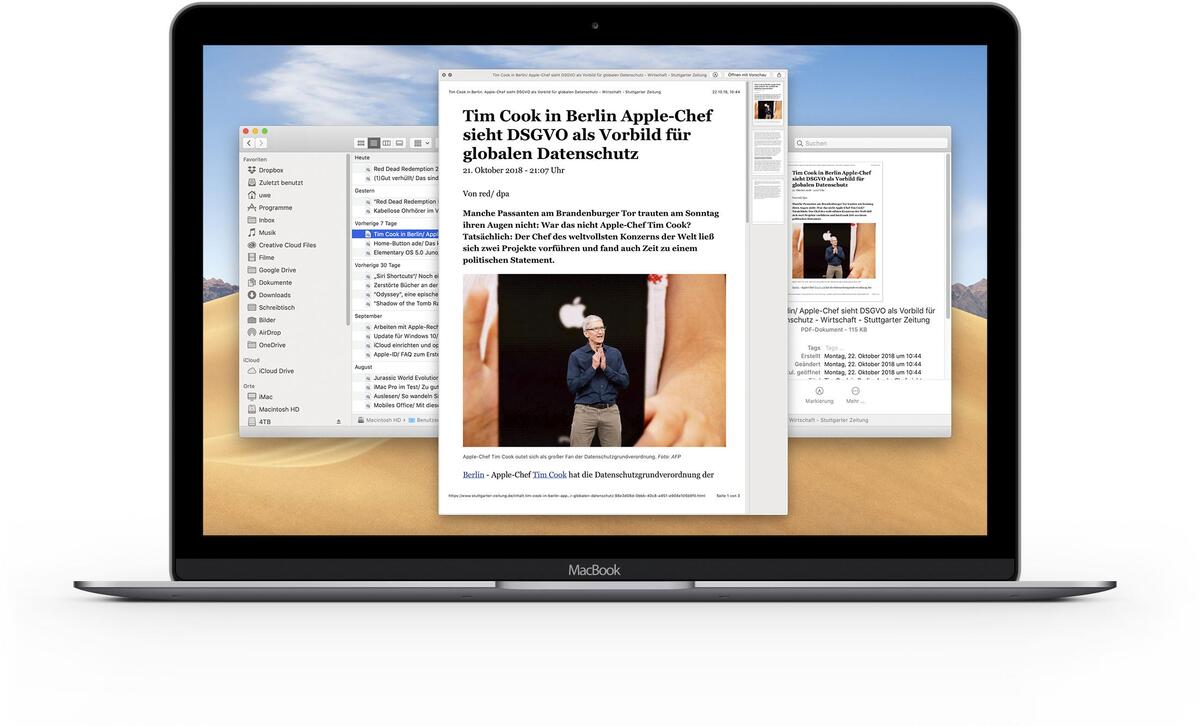The height and width of the screenshot is (726, 1200).
Task: Click Macintosh HD in the path bar
Action: pyautogui.click(x=384, y=418)
